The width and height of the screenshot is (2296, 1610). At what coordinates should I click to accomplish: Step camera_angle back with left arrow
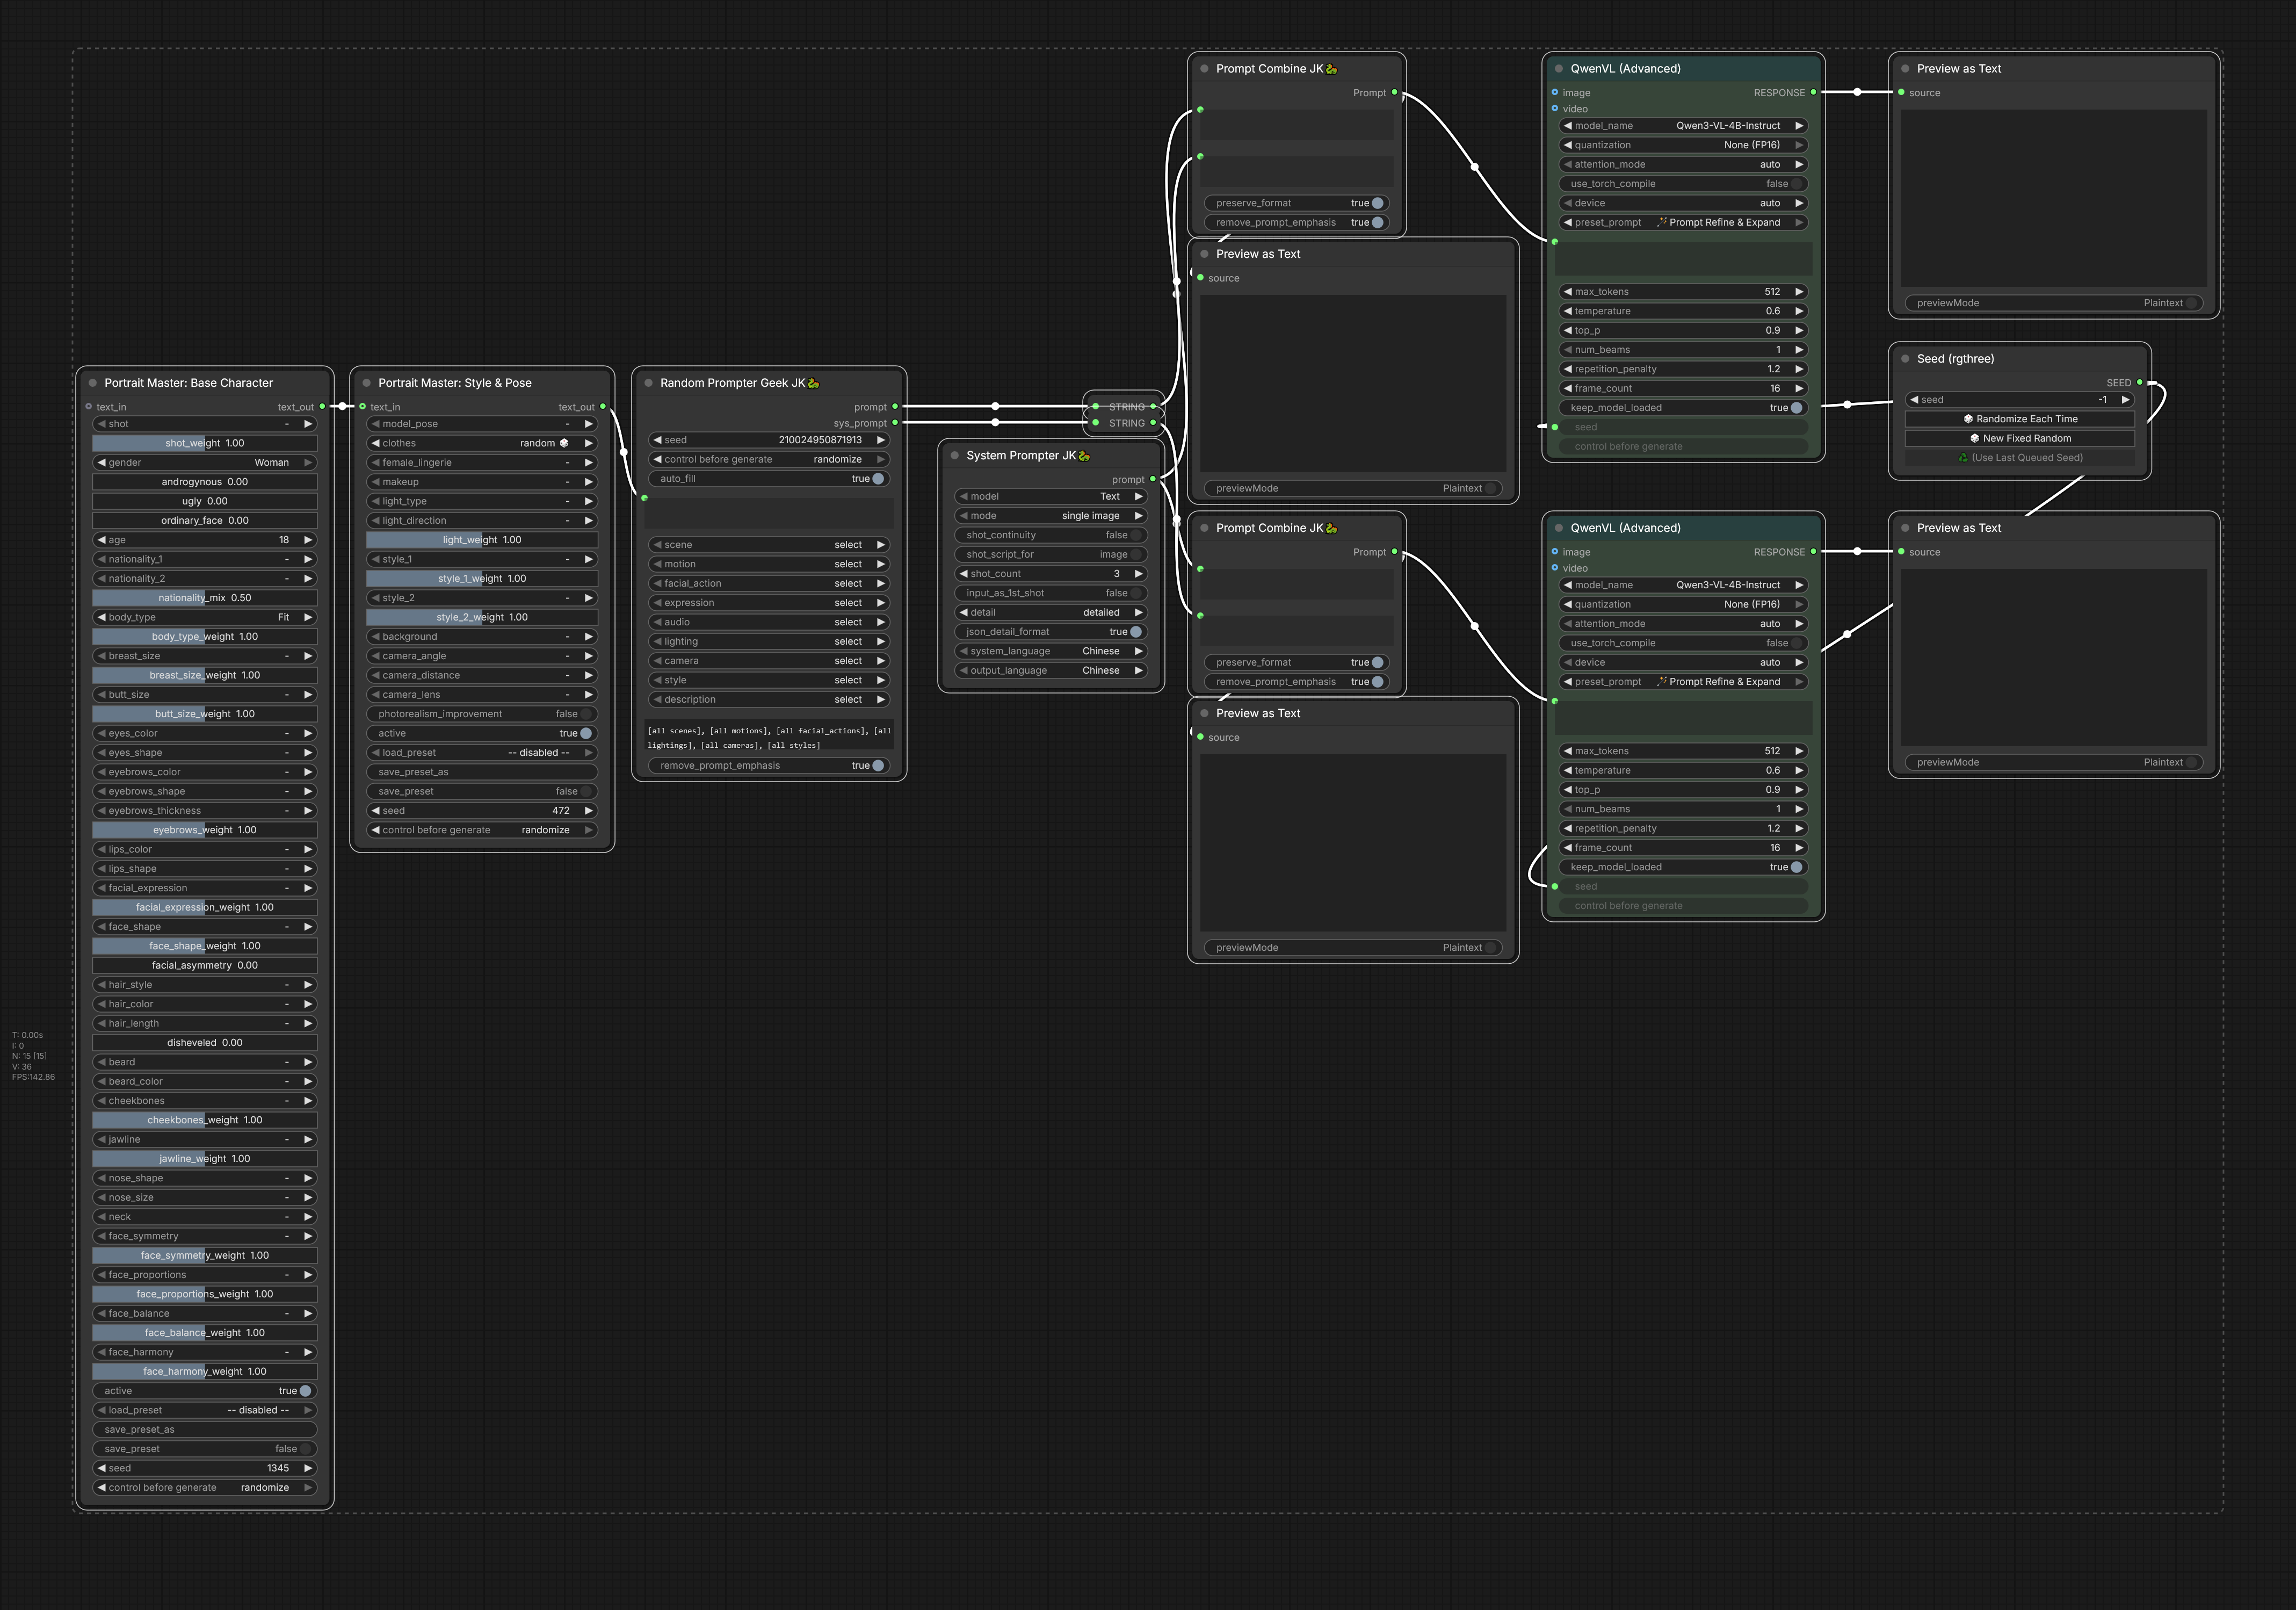click(x=375, y=656)
